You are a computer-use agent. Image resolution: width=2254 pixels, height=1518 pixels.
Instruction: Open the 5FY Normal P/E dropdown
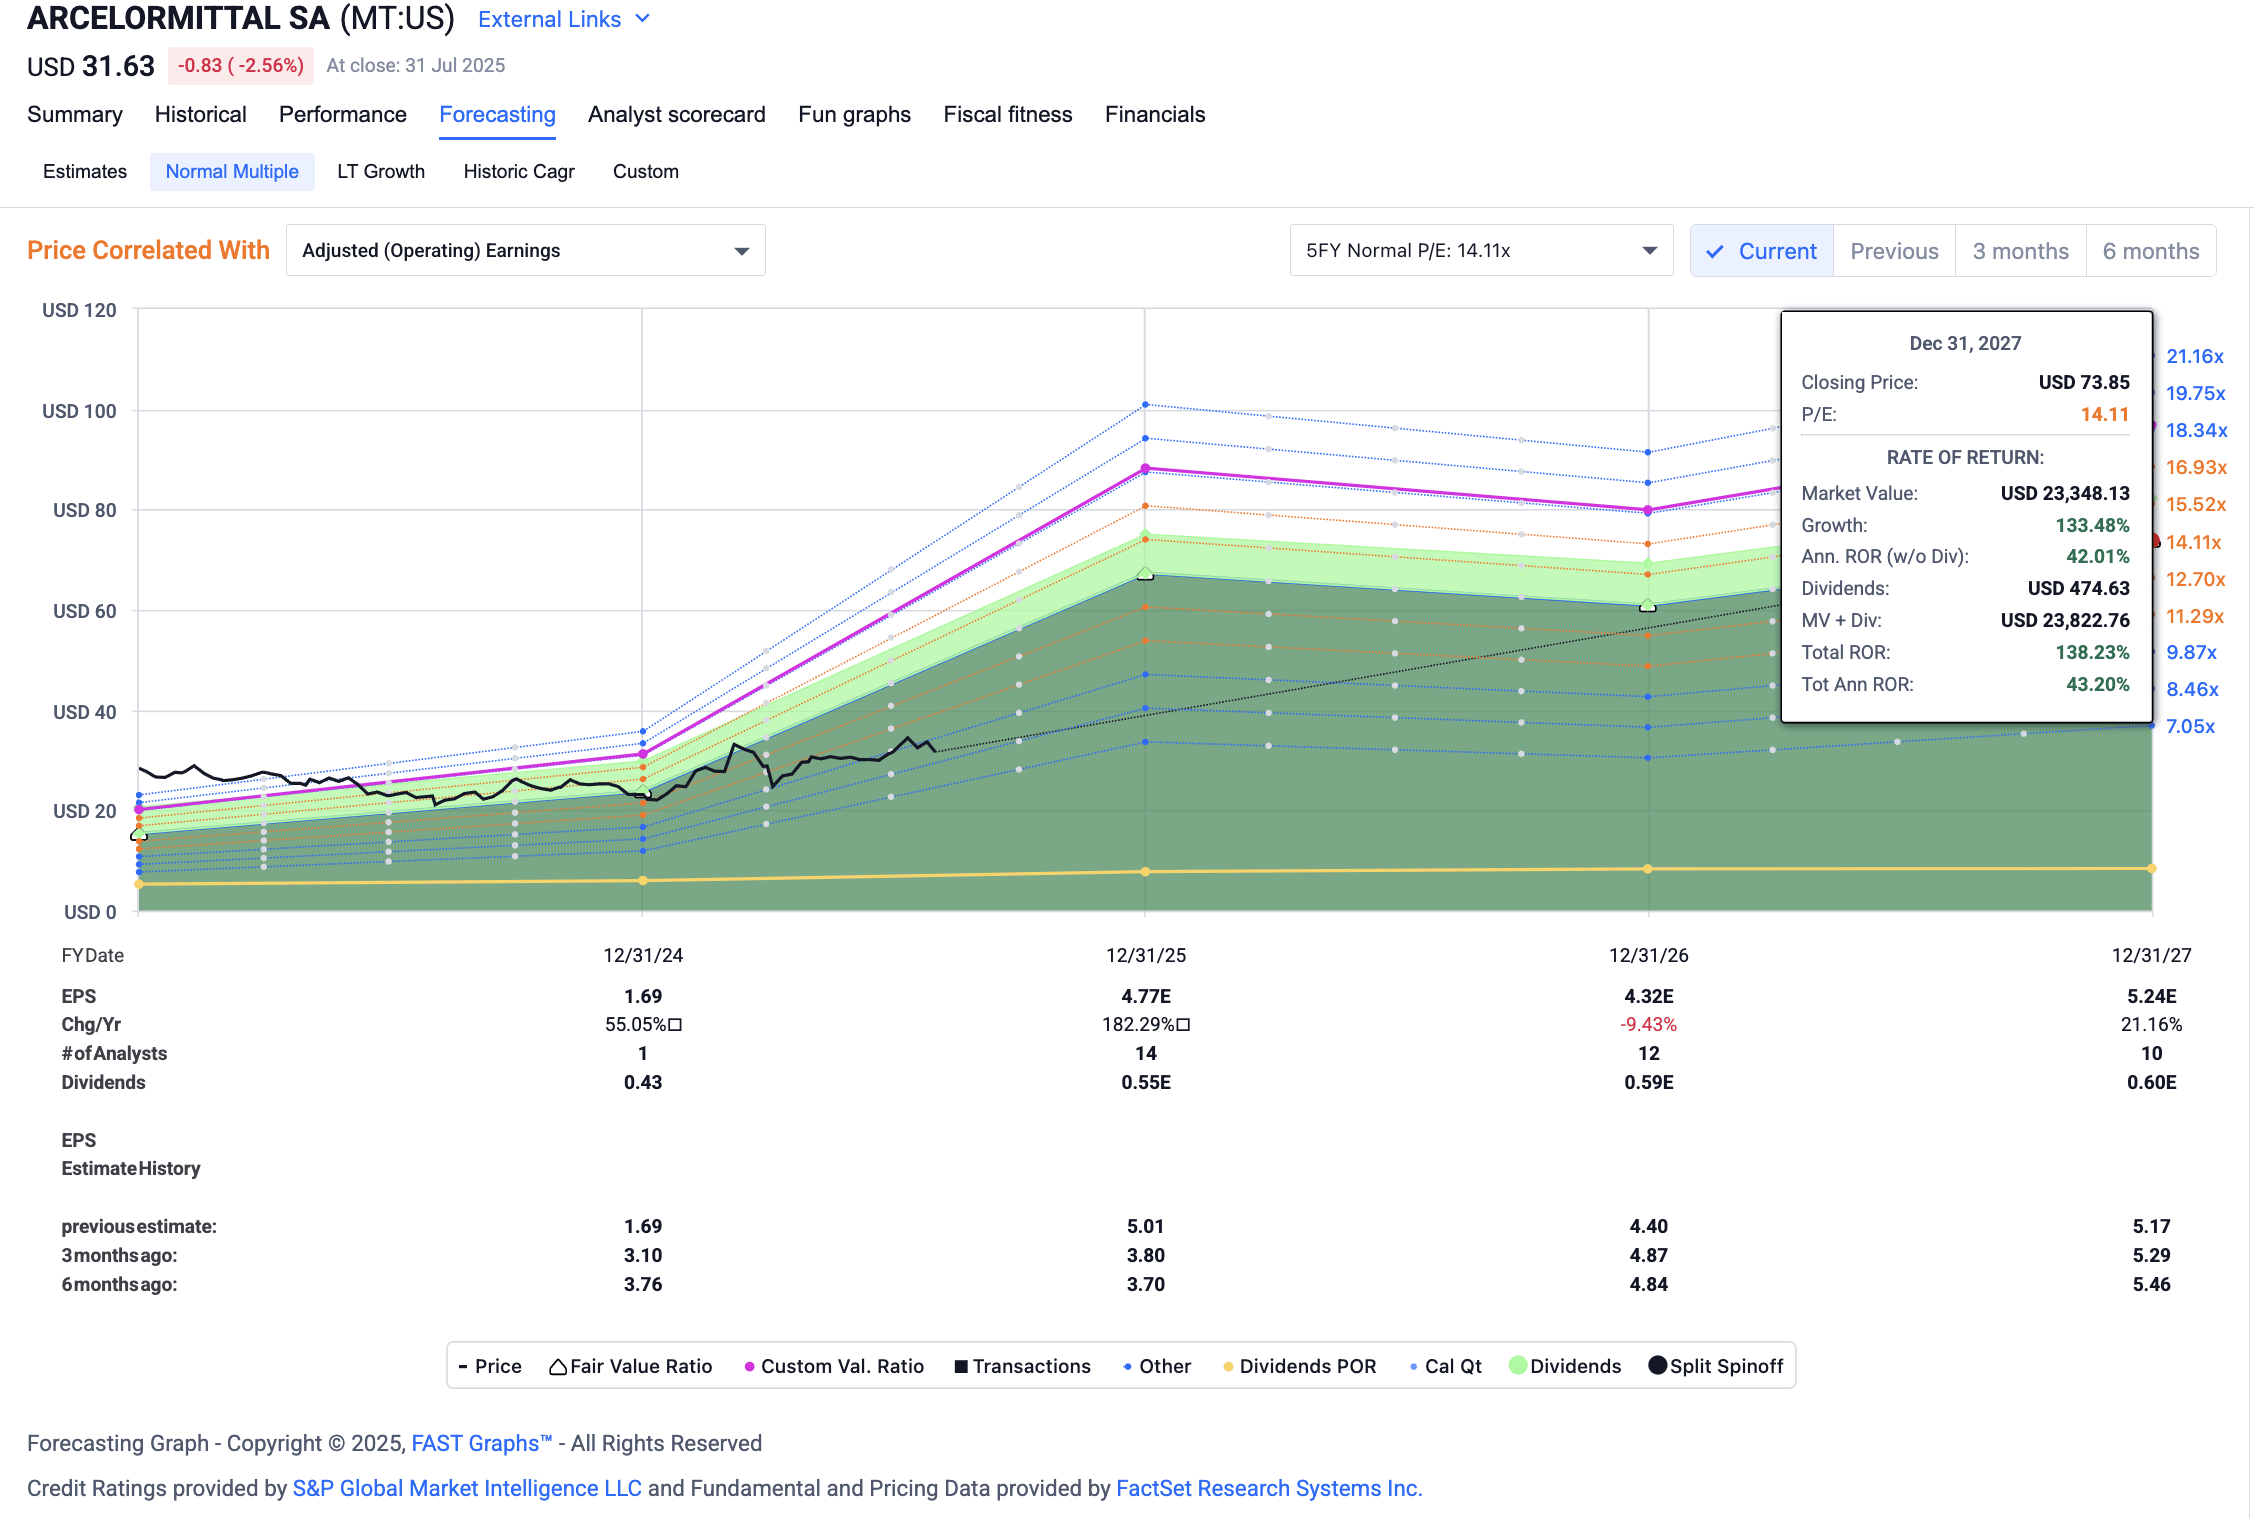[1480, 251]
